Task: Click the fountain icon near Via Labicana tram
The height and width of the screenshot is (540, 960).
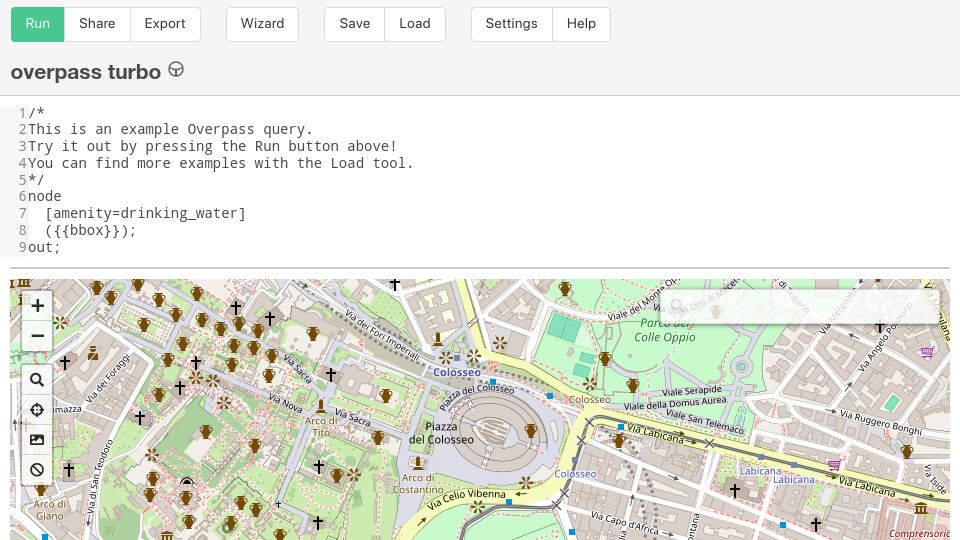Action: 618,440
